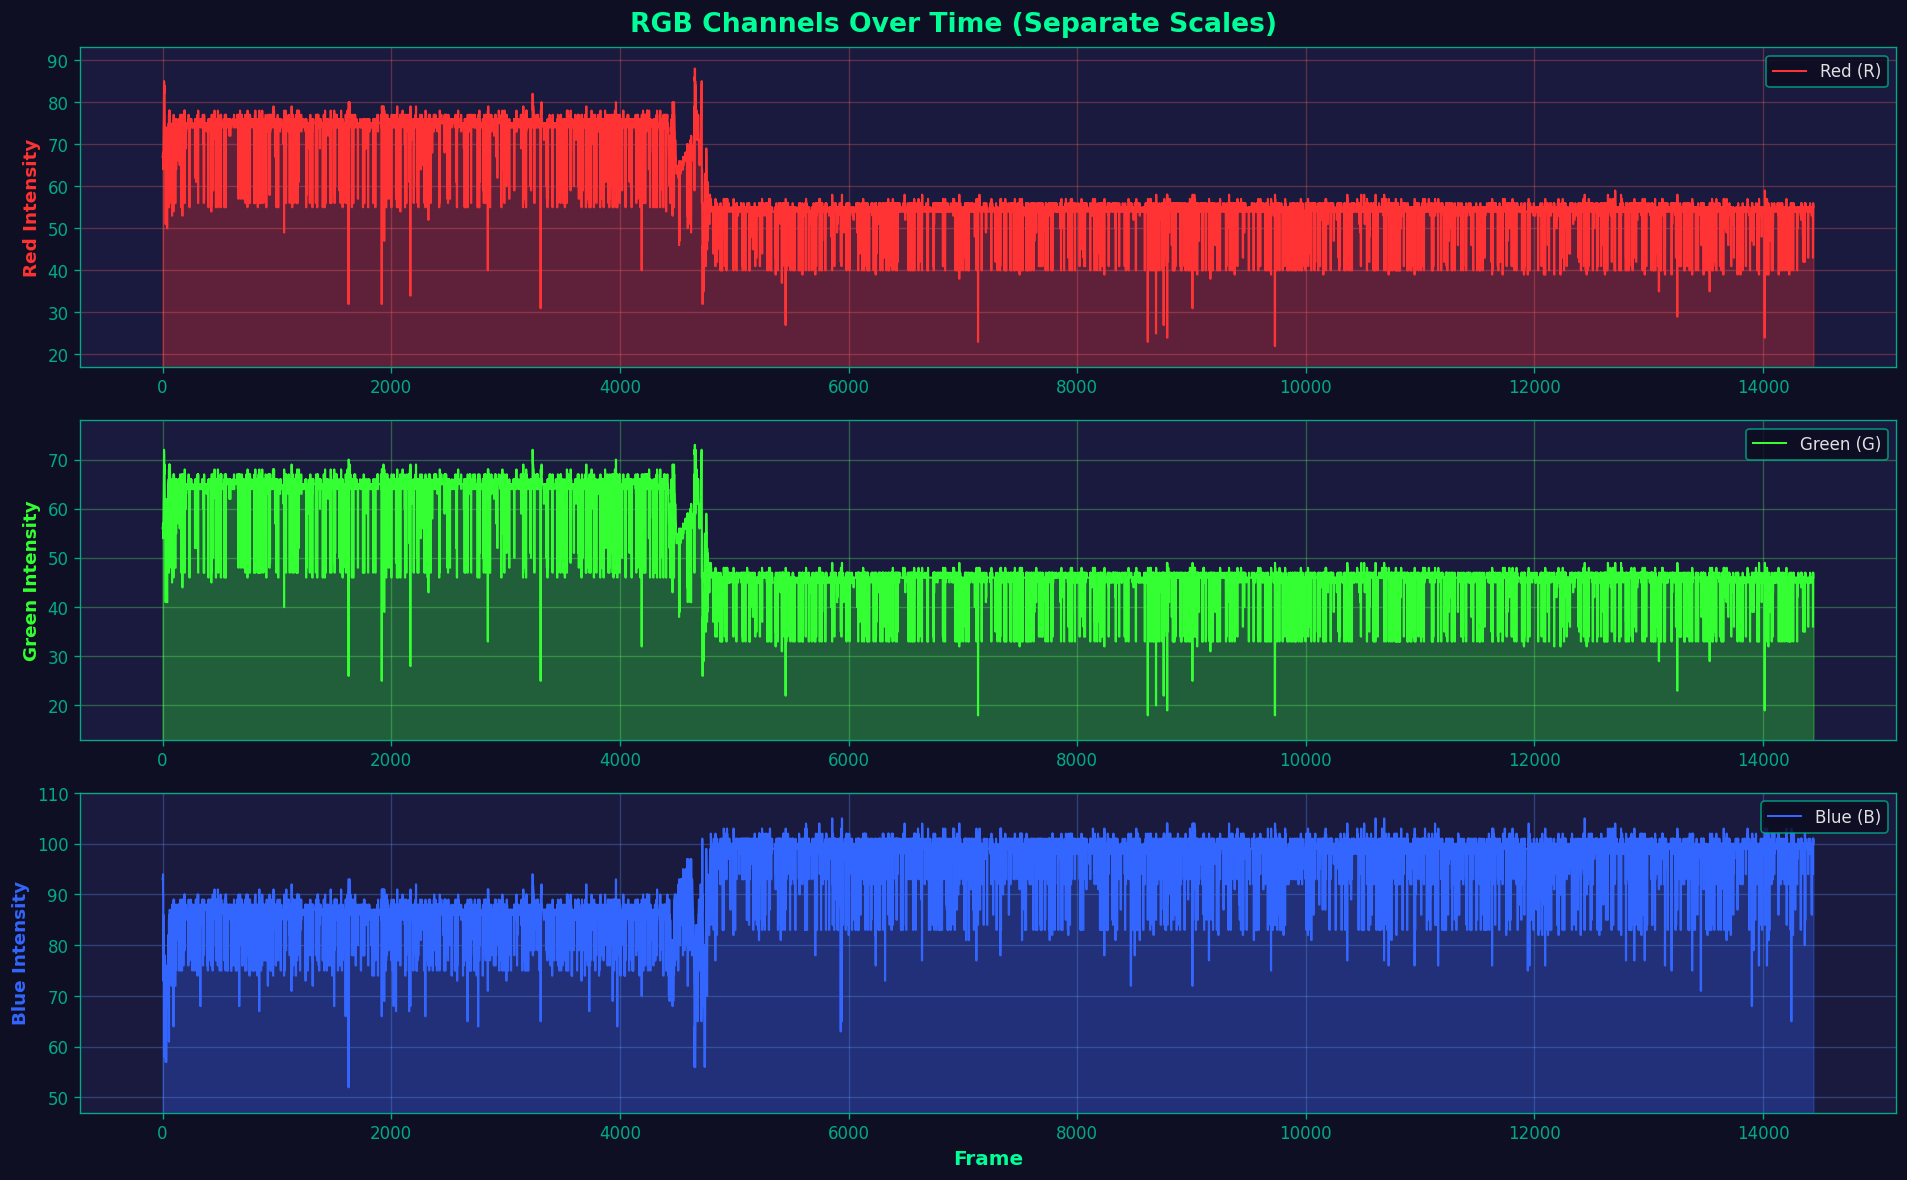This screenshot has width=1907, height=1180.
Task: Click the 6000 frame tick under the red plot
Action: 849,387
